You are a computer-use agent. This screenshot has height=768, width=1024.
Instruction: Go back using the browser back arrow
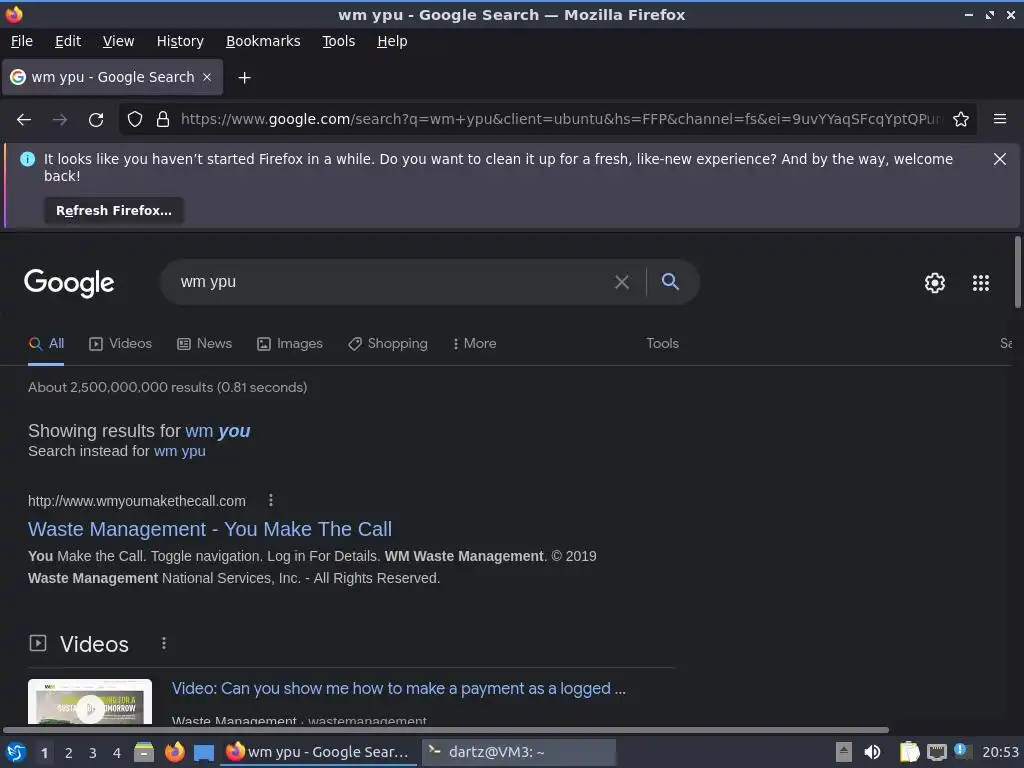tap(24, 120)
